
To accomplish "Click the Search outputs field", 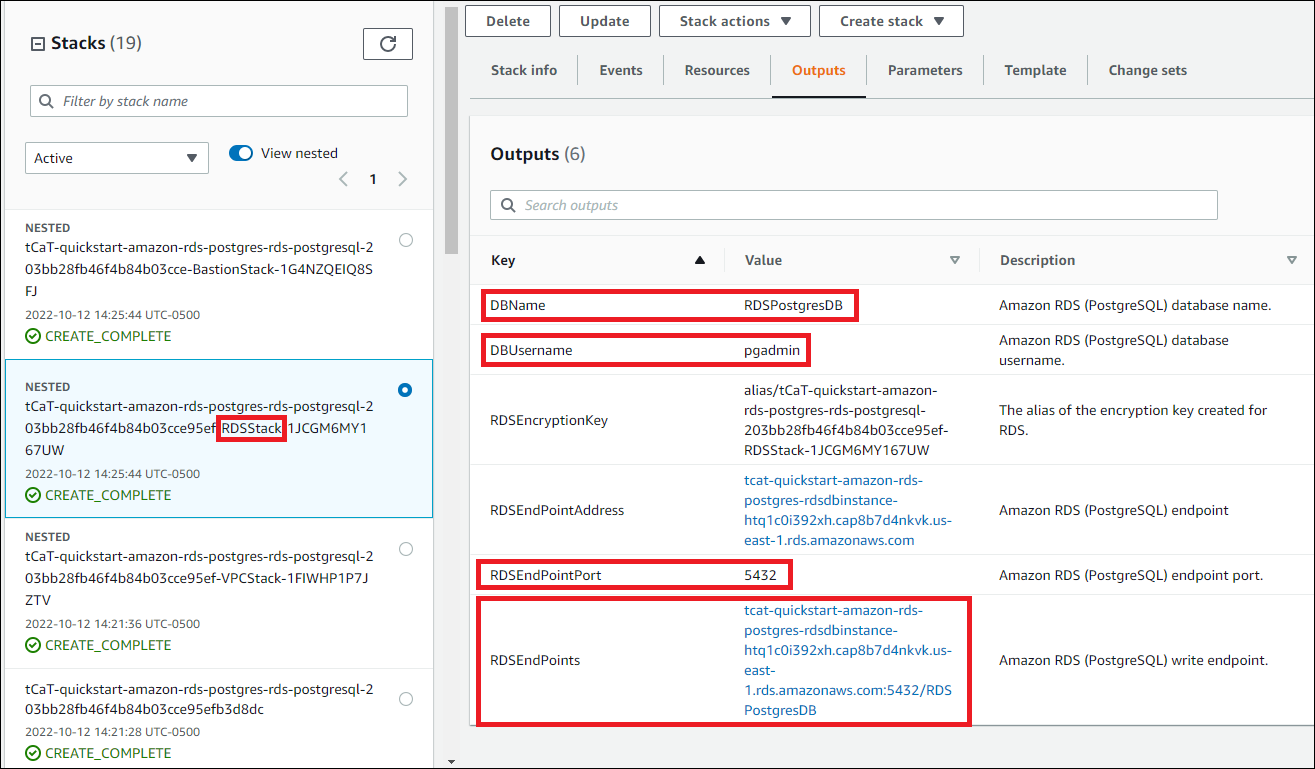I will click(x=854, y=205).
